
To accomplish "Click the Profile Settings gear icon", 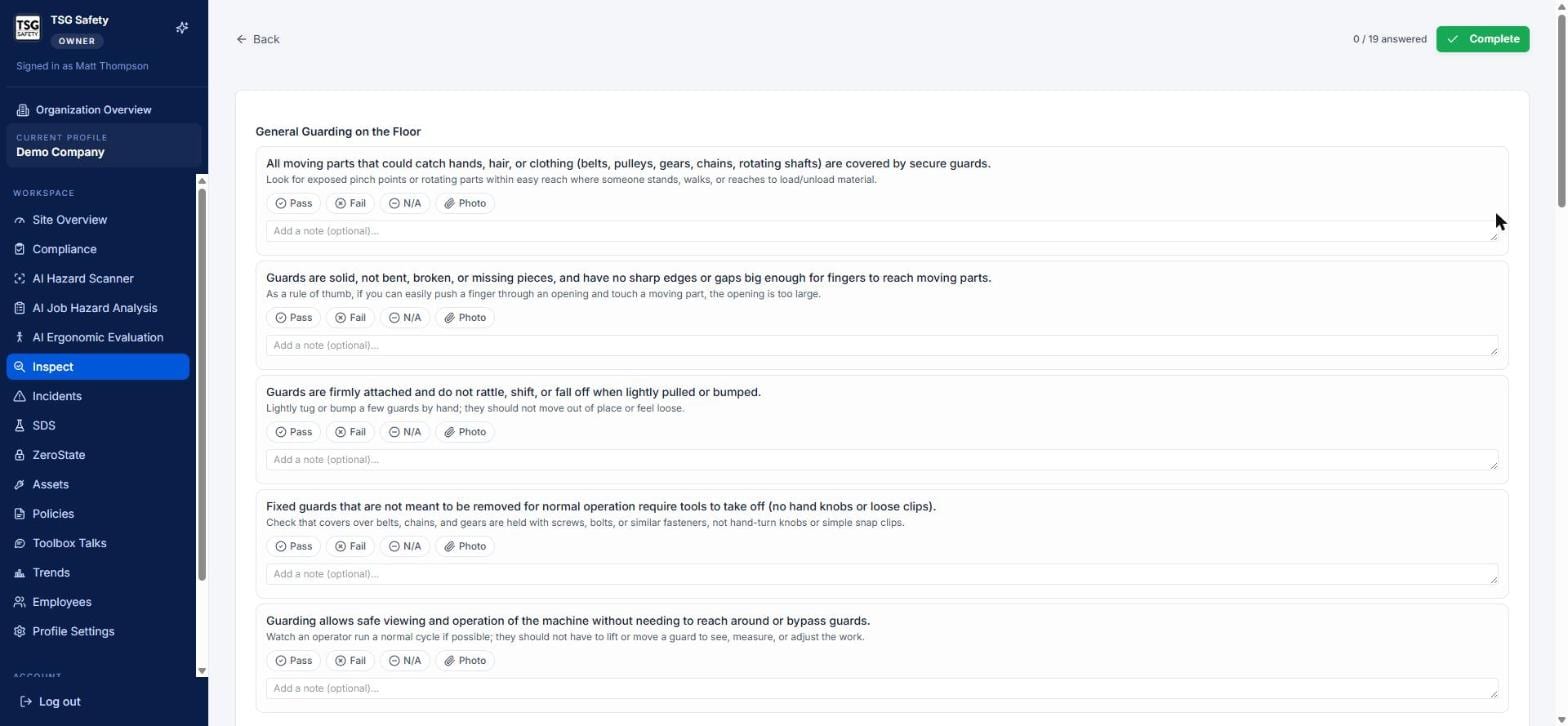I will pos(20,632).
